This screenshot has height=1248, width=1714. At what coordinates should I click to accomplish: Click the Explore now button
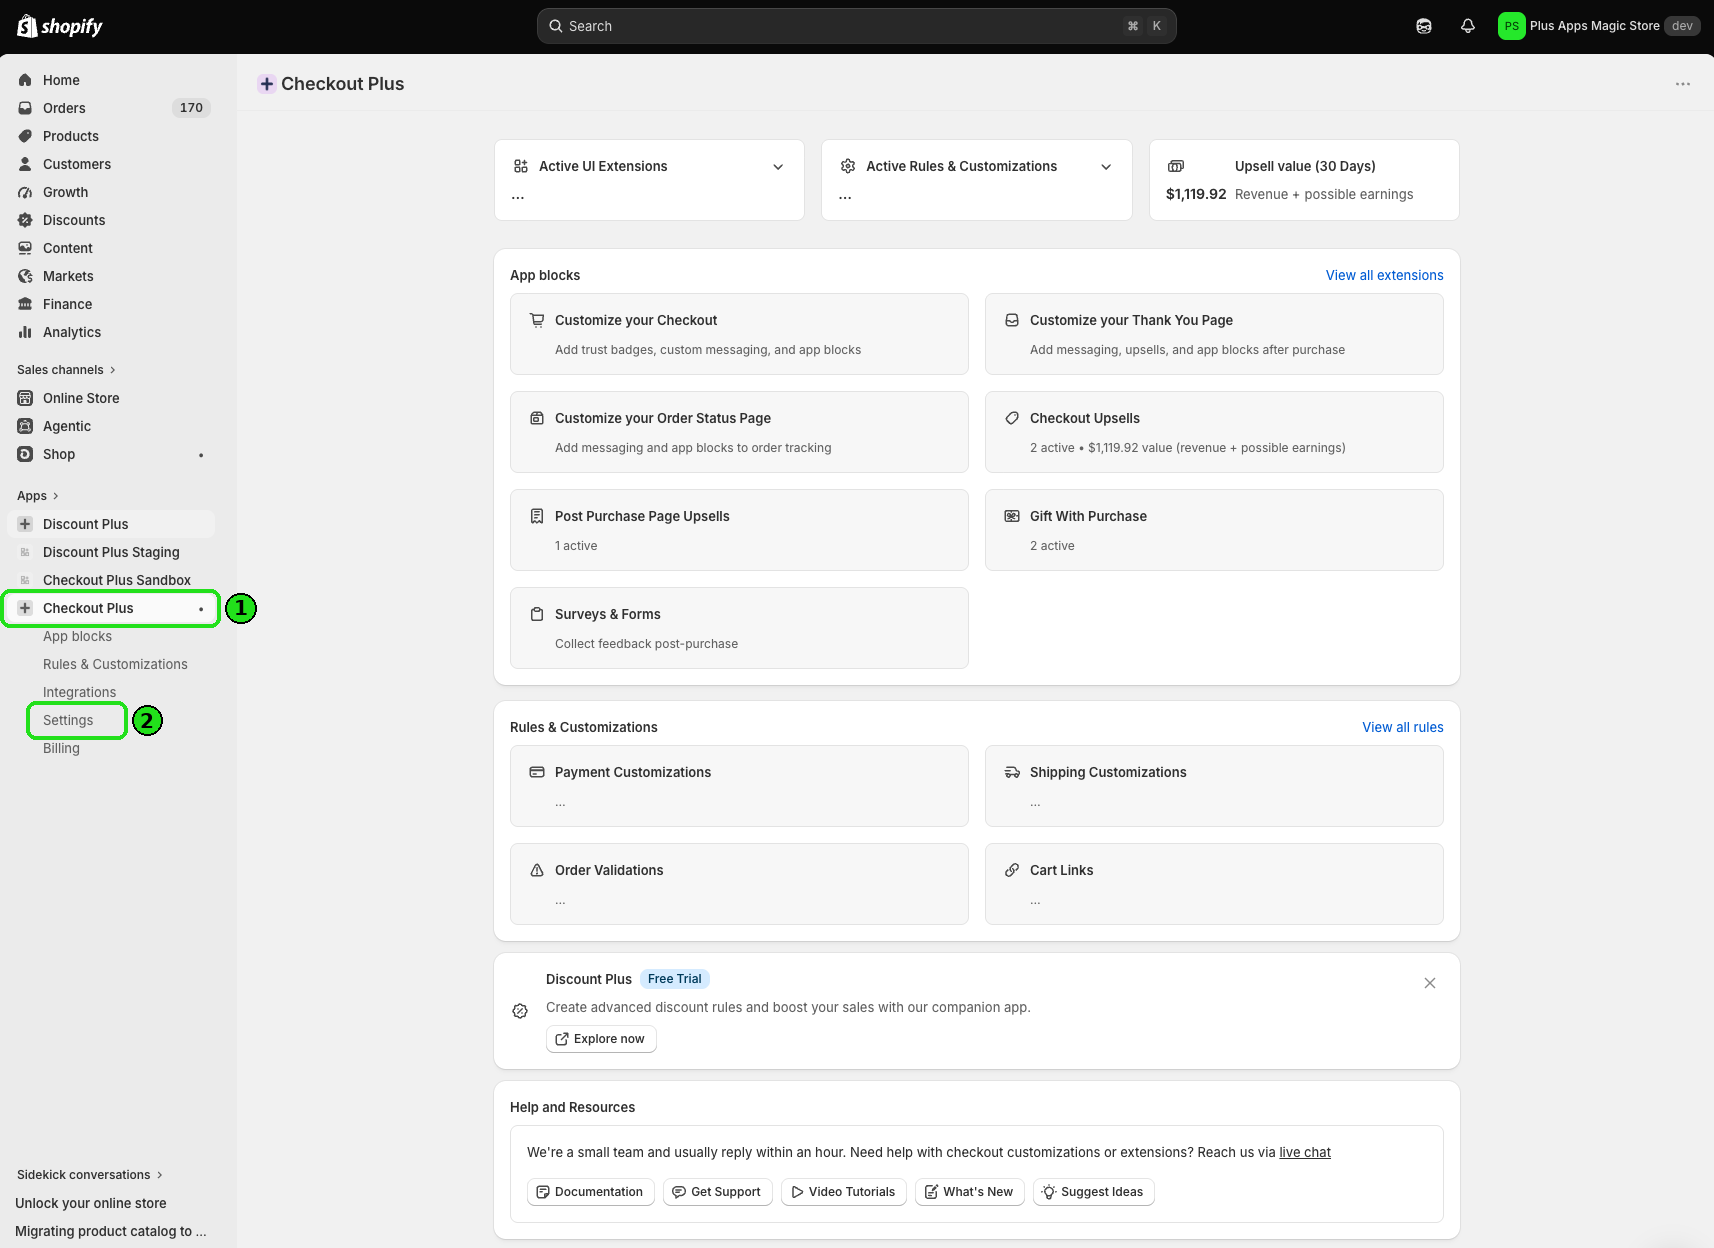click(x=601, y=1039)
